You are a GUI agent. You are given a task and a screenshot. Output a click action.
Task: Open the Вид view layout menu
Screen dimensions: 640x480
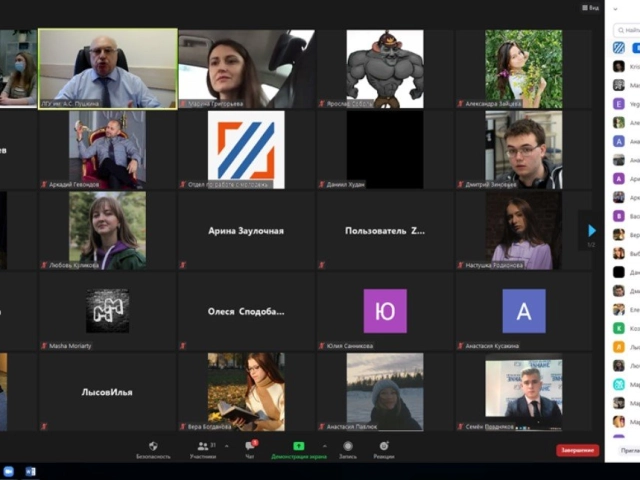(590, 7)
